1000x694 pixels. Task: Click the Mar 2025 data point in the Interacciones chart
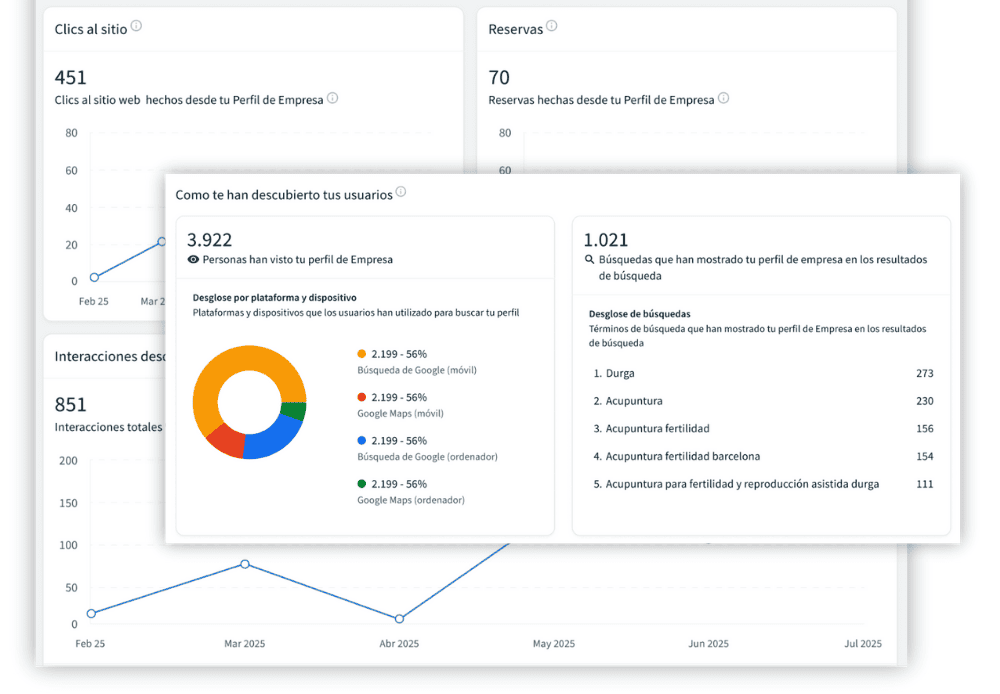245,564
